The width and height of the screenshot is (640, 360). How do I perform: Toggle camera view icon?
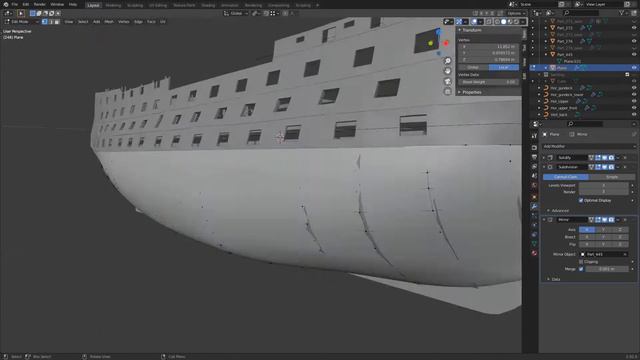448,81
